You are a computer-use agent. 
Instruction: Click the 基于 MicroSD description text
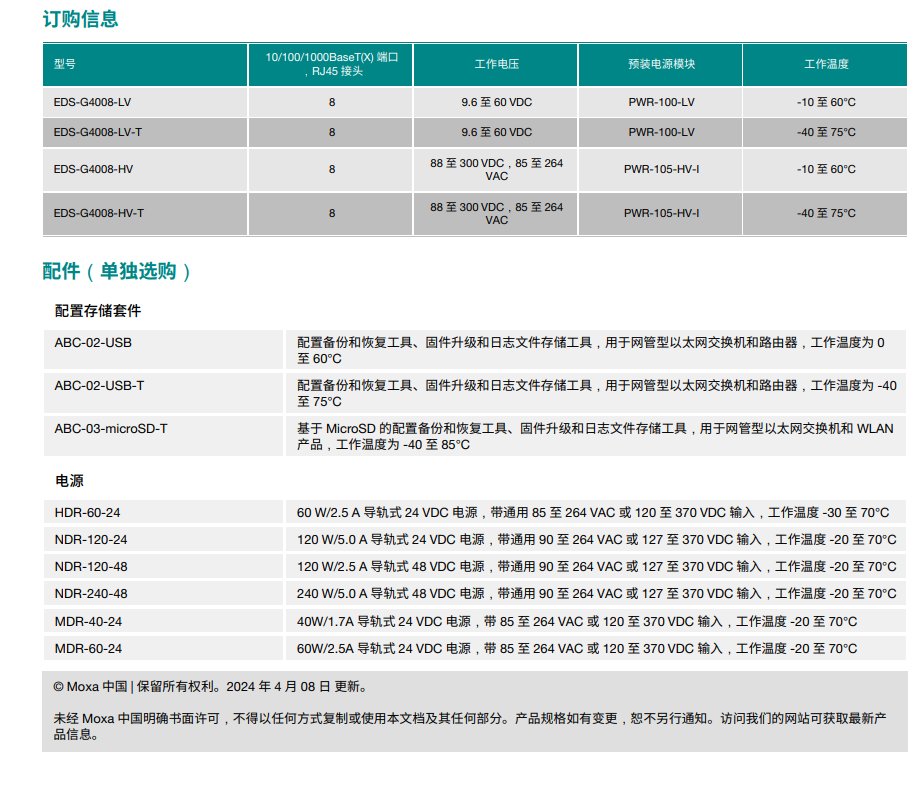click(x=595, y=436)
